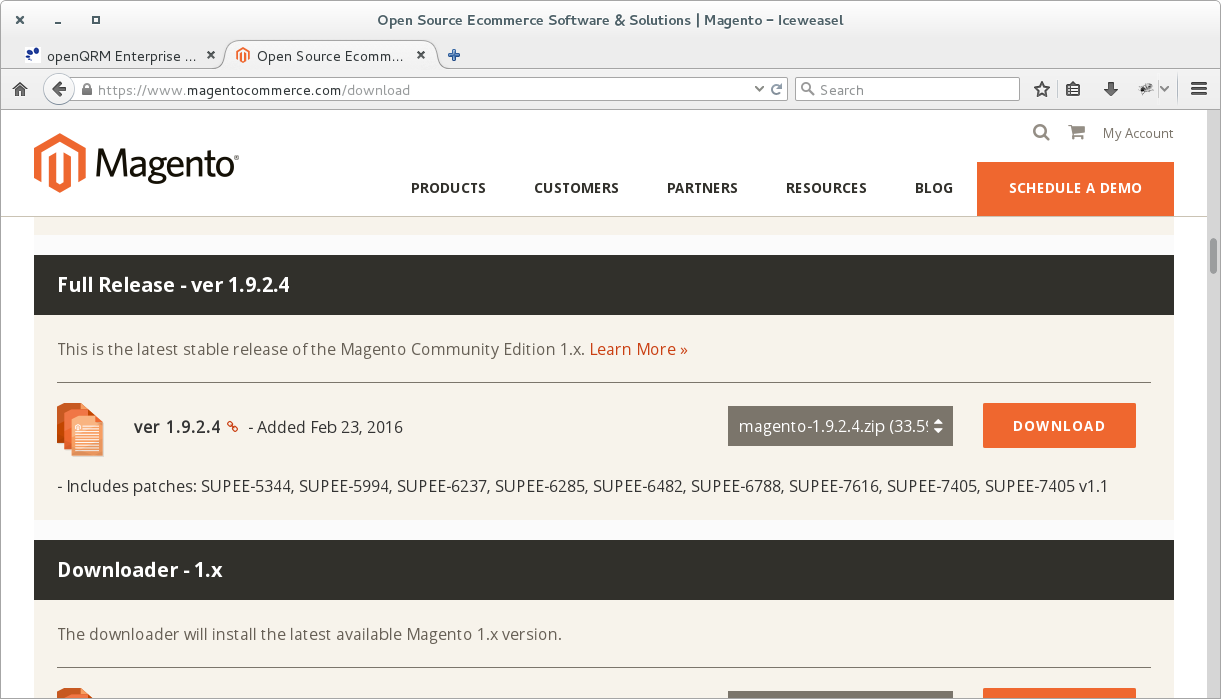Expand the URL history dropdown
This screenshot has height=699, width=1221.
[759, 90]
